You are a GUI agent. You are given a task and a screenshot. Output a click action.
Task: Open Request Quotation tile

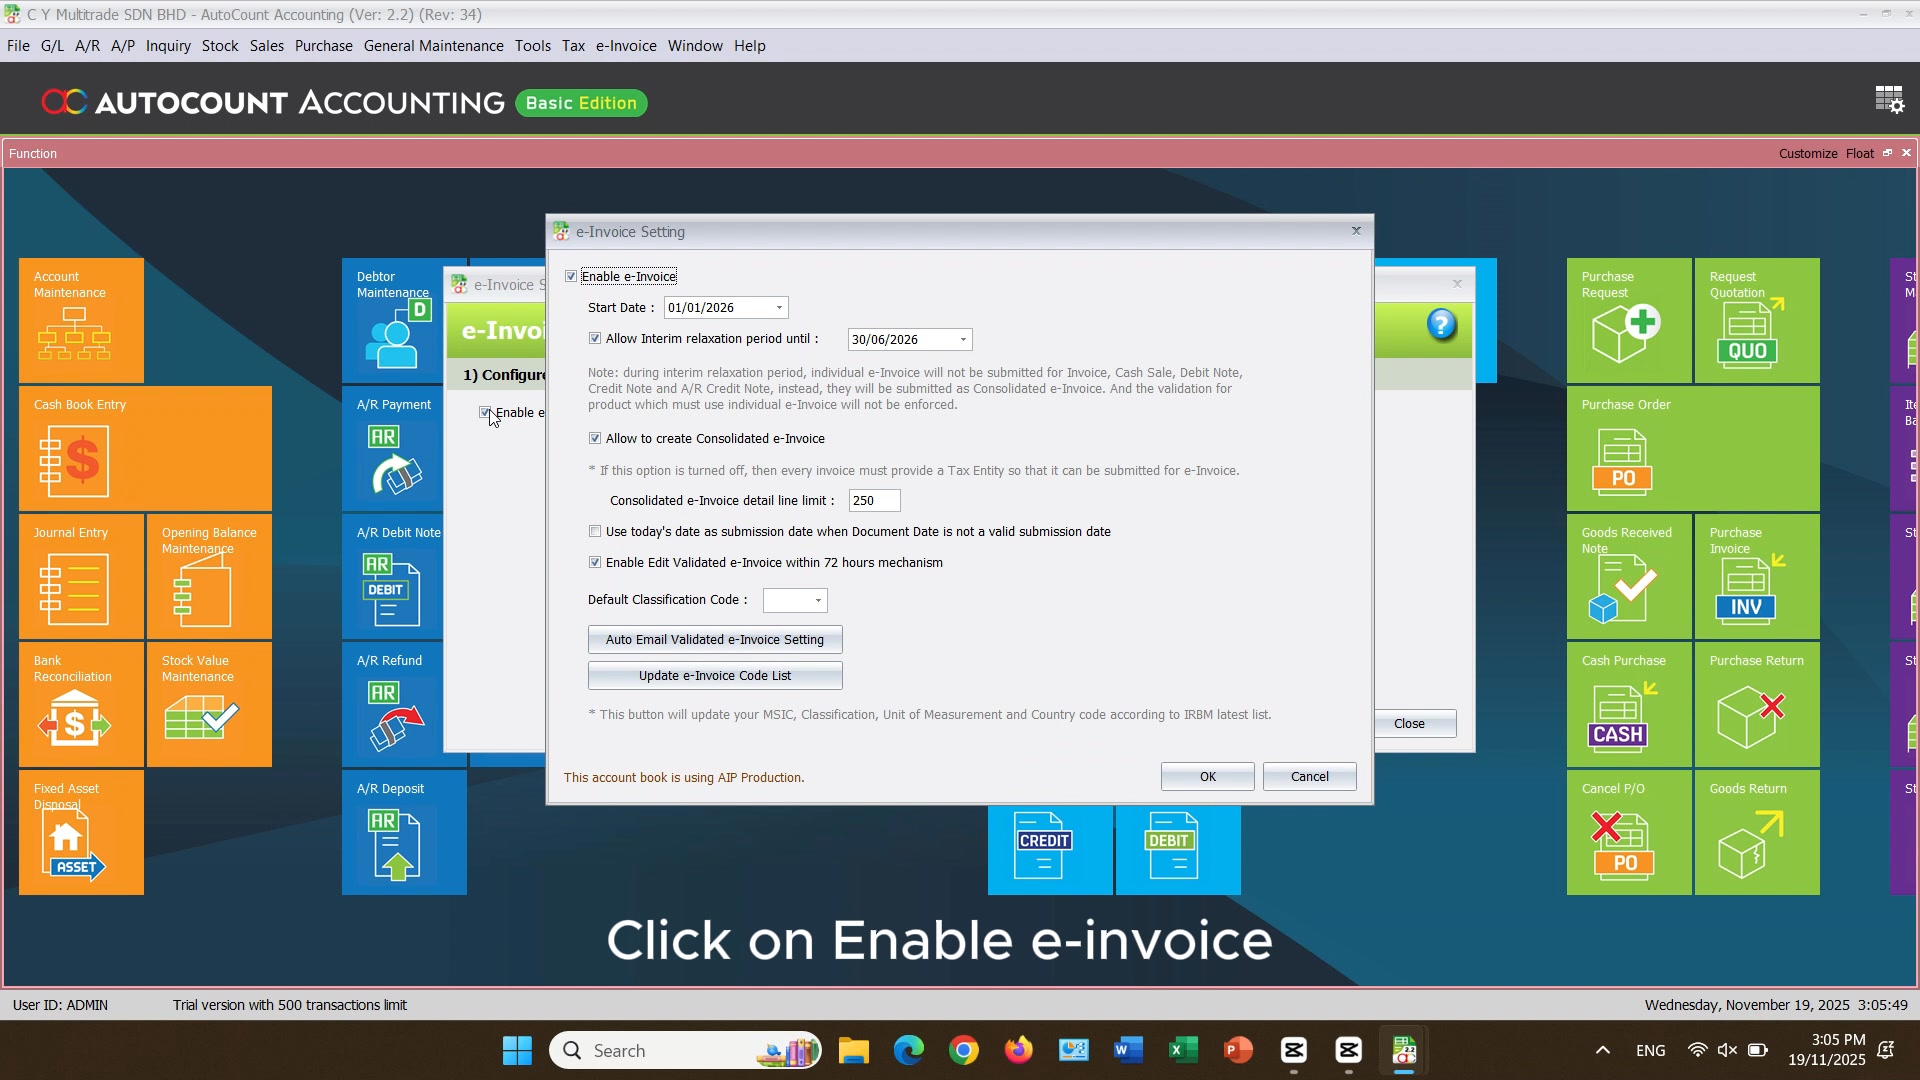coord(1757,321)
